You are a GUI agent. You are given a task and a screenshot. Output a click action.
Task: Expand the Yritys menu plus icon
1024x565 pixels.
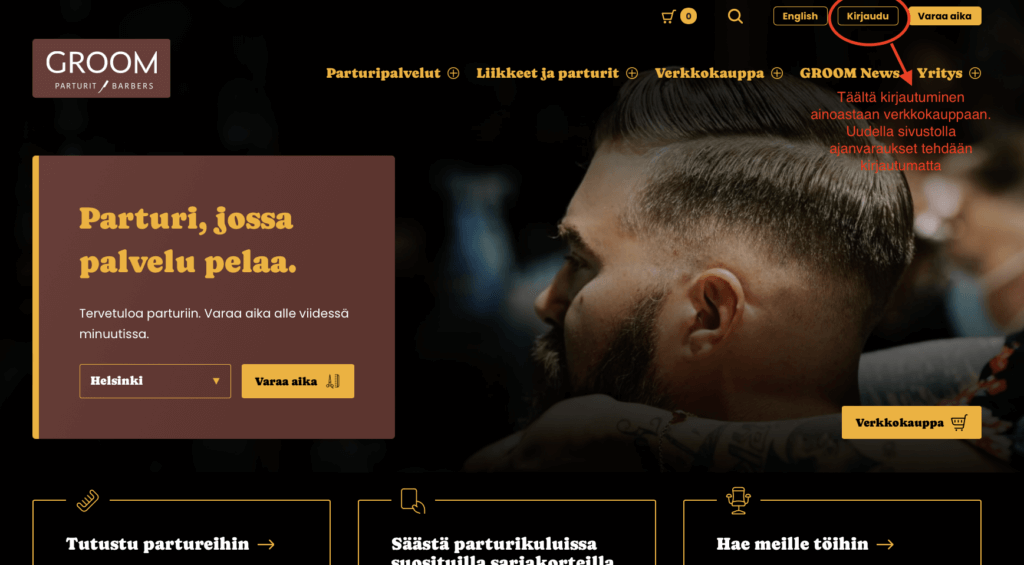tap(975, 73)
